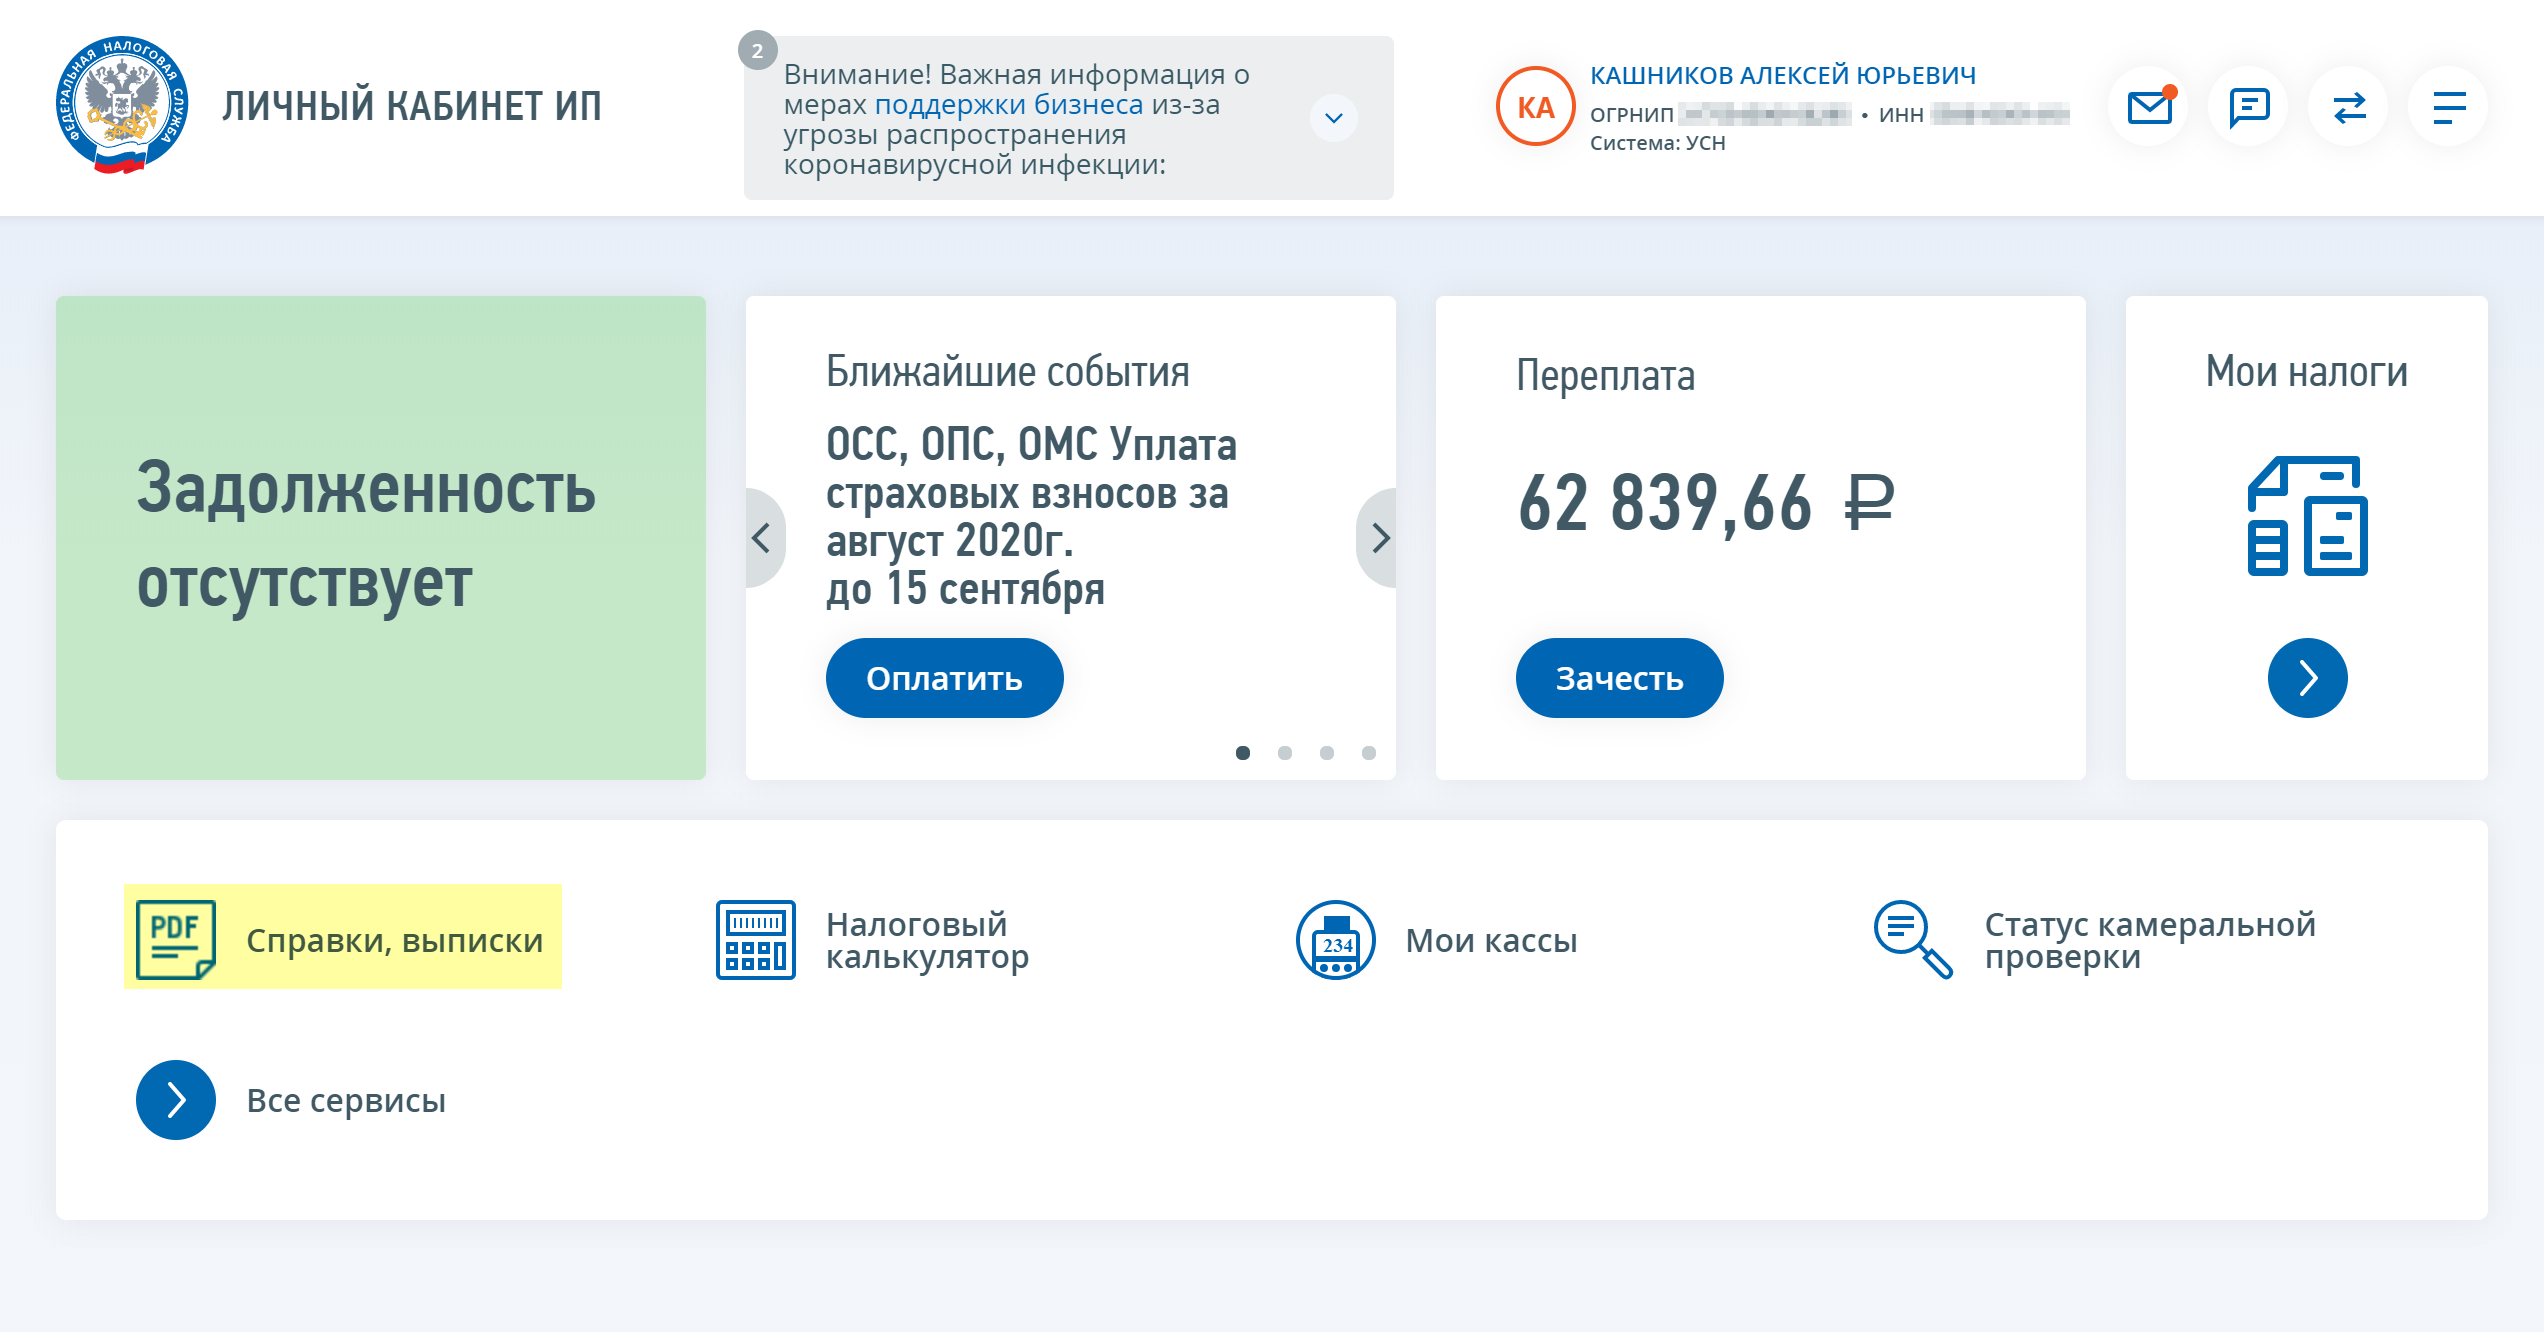Go to next event with right arrow

coord(1379,538)
